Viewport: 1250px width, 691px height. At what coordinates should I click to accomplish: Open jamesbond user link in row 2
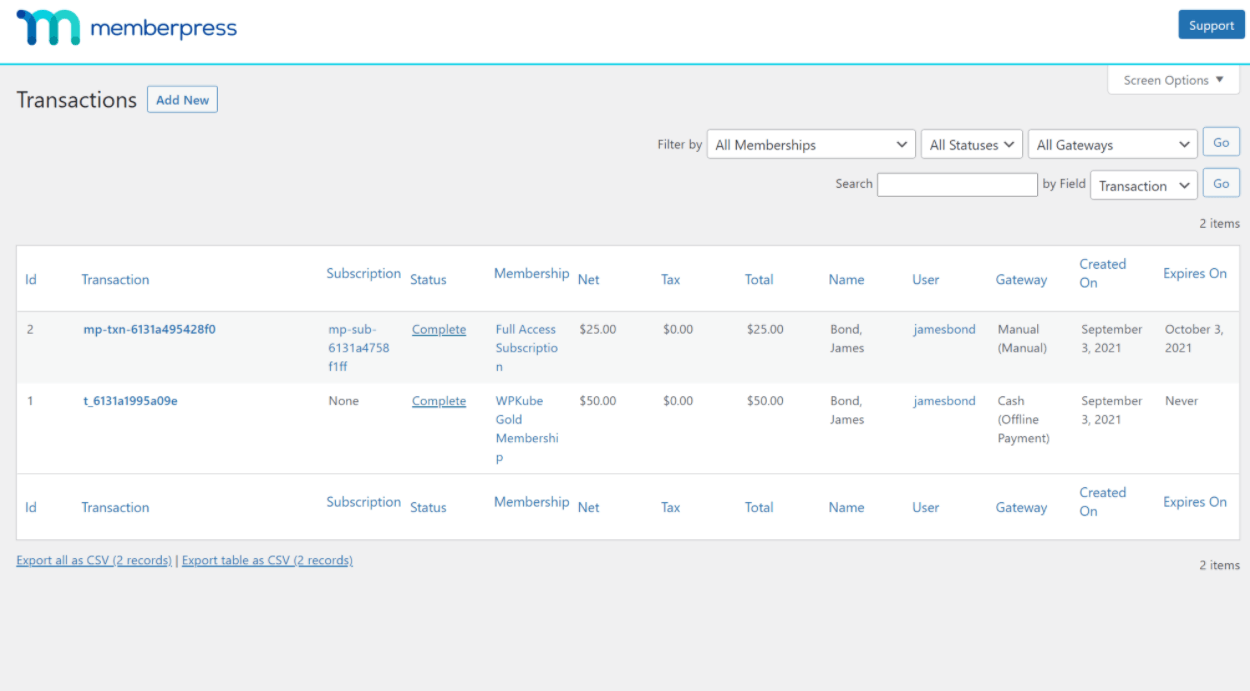pos(944,329)
